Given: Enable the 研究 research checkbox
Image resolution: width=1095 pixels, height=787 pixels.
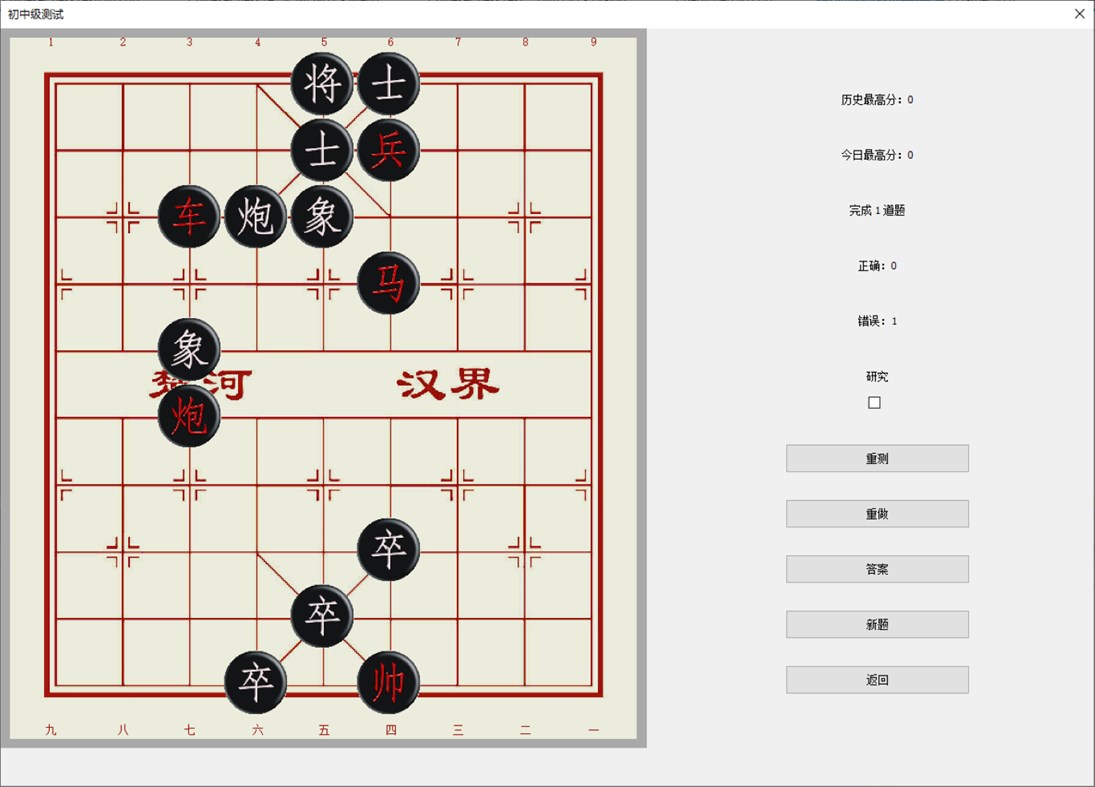Looking at the screenshot, I should pos(875,402).
